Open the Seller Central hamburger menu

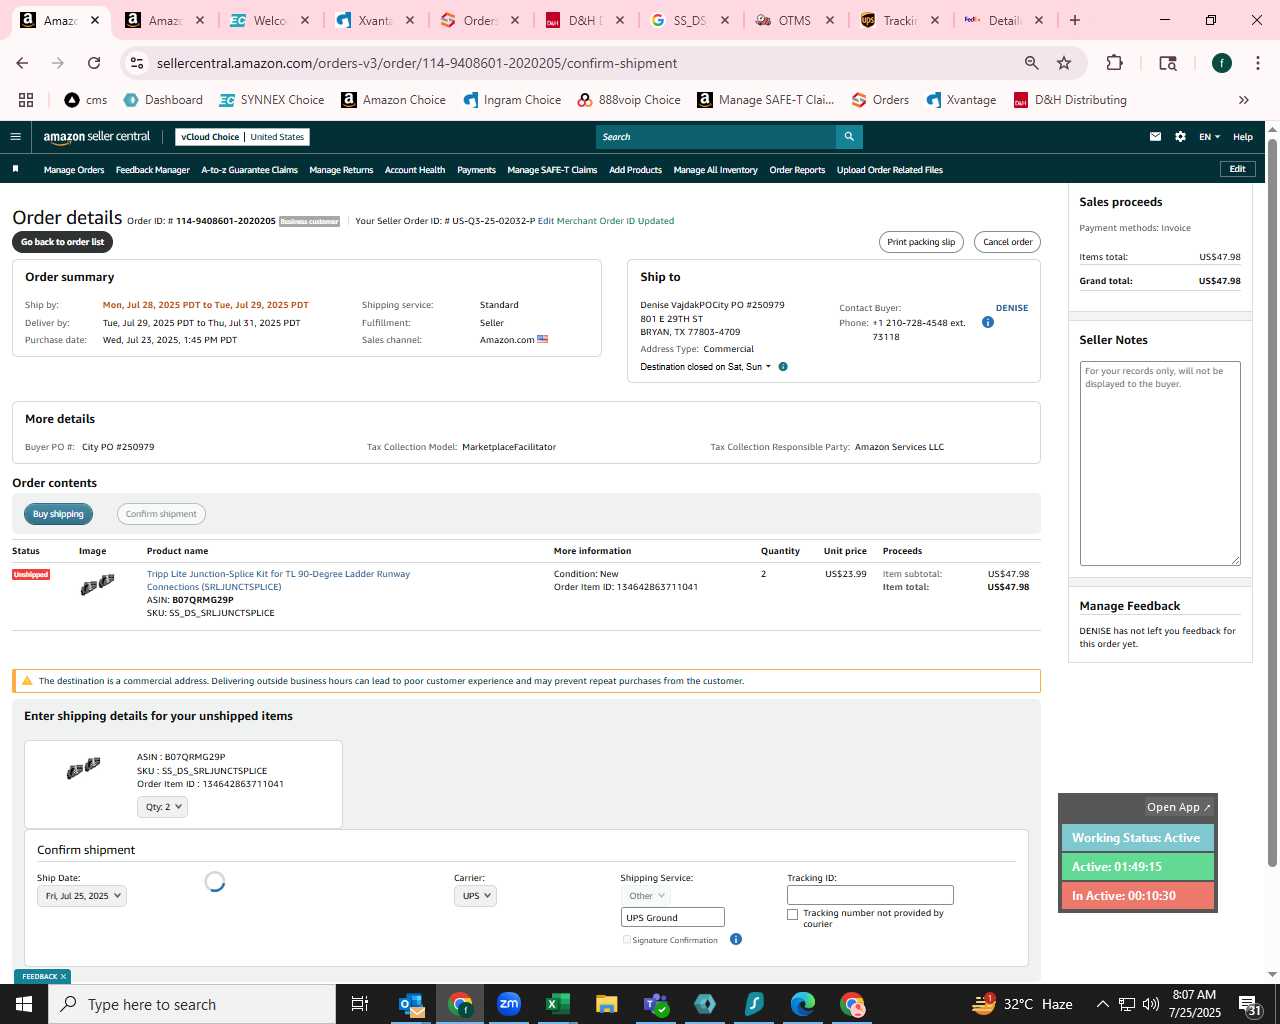click(x=15, y=137)
